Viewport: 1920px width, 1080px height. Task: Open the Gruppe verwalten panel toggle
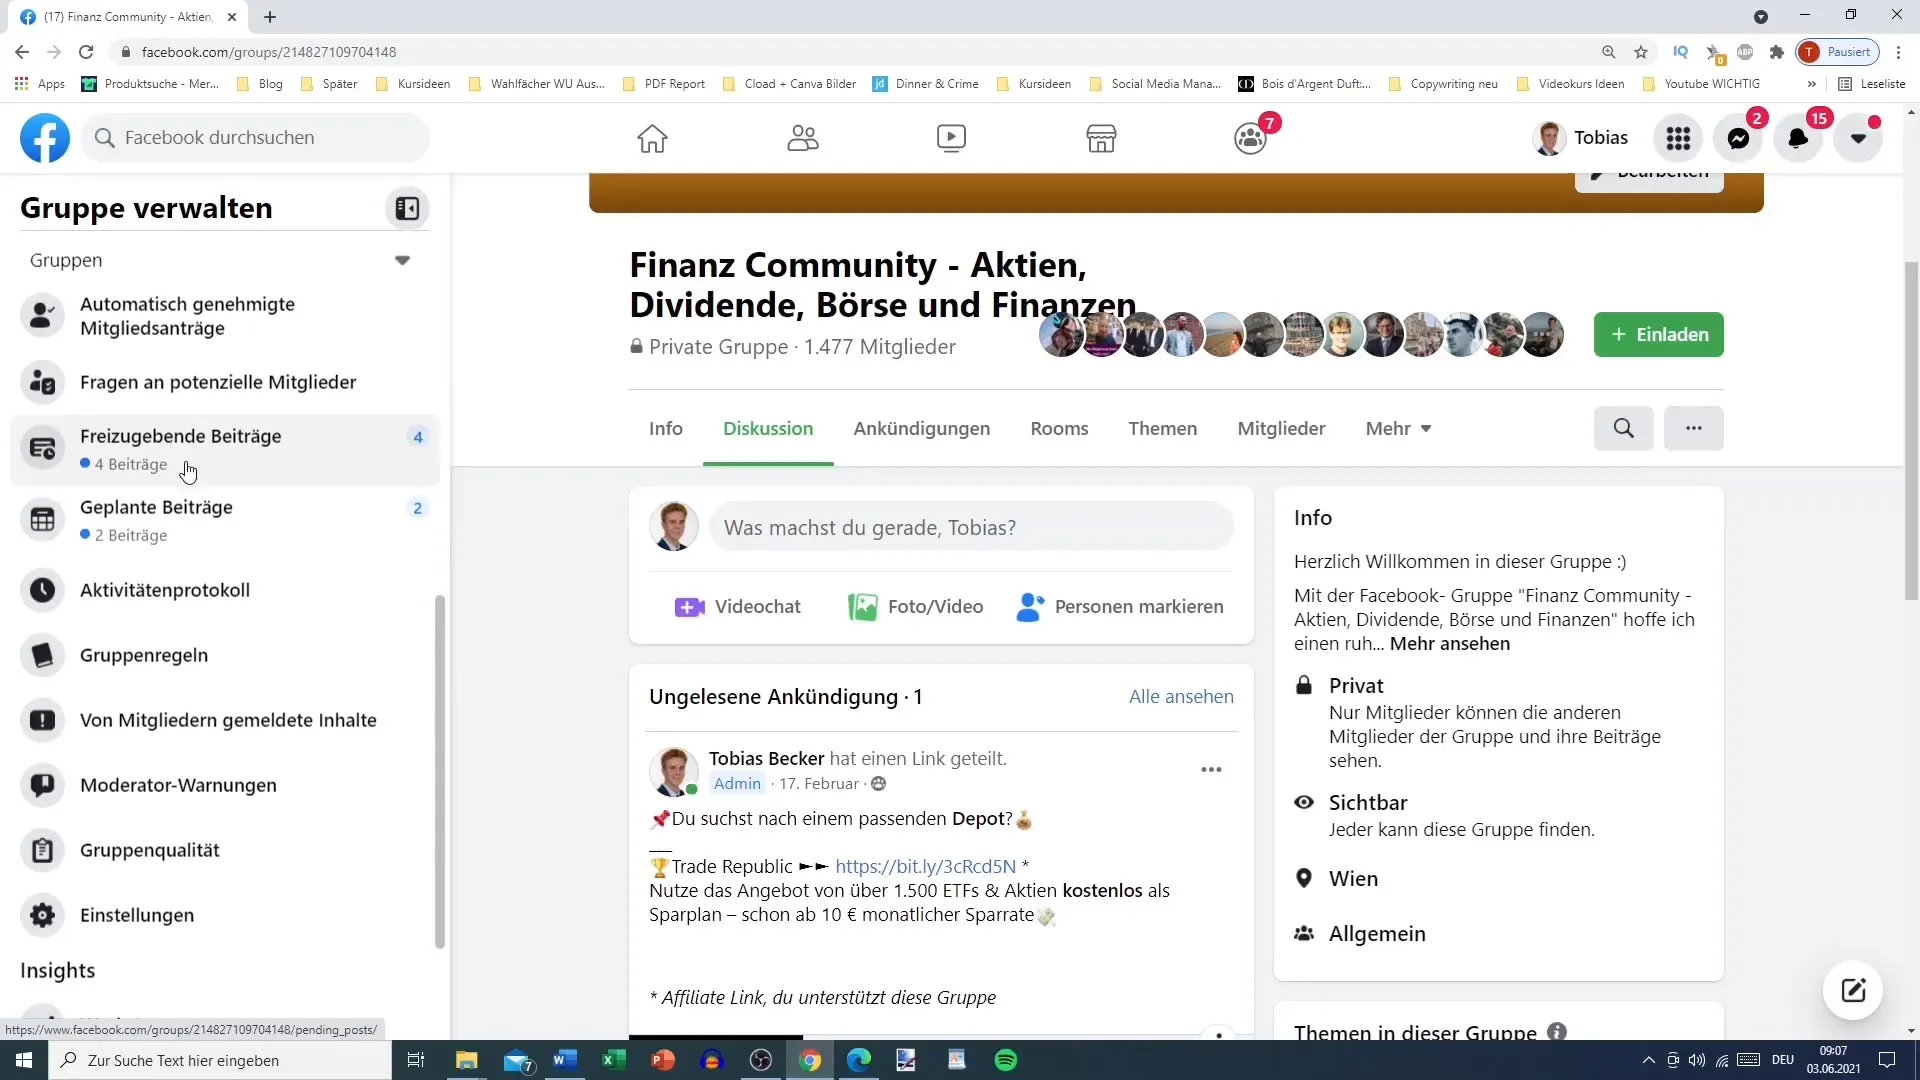pos(409,208)
